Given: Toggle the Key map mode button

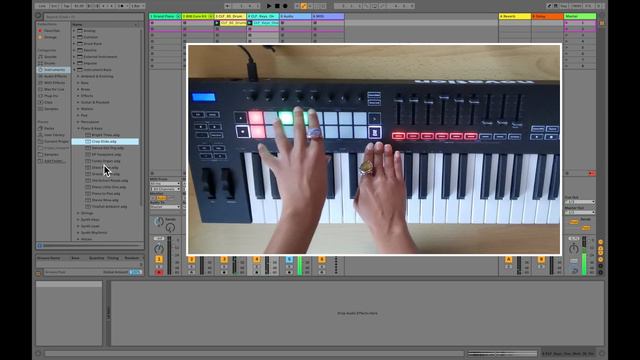Looking at the screenshot, I should (564, 6).
